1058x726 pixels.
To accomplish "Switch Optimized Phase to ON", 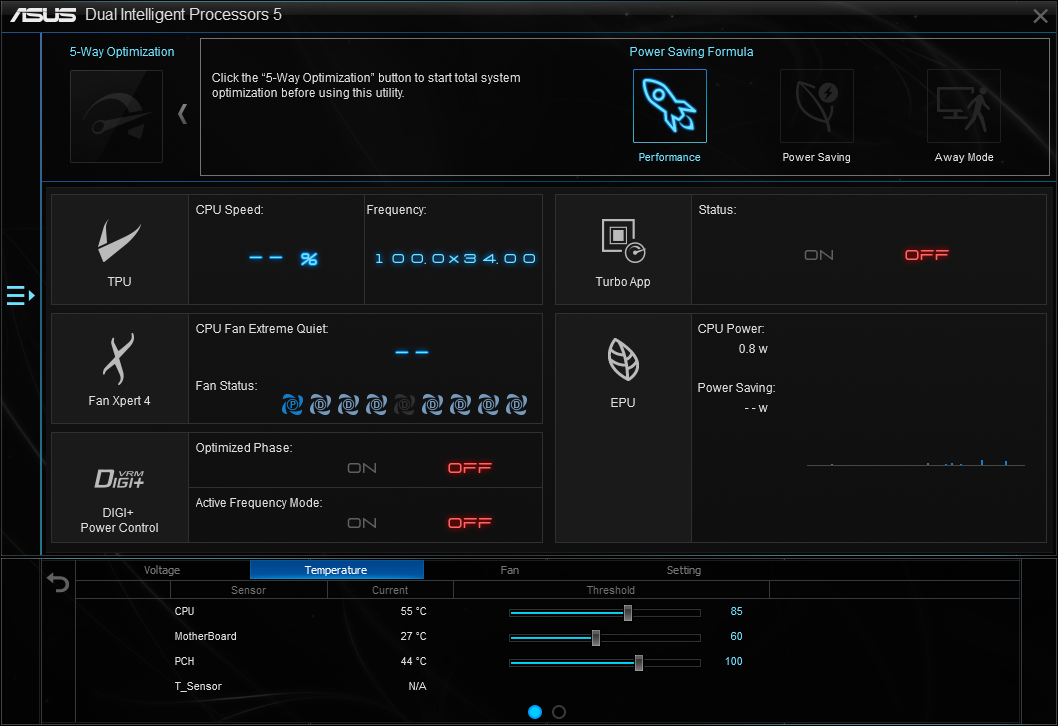I will [x=362, y=468].
